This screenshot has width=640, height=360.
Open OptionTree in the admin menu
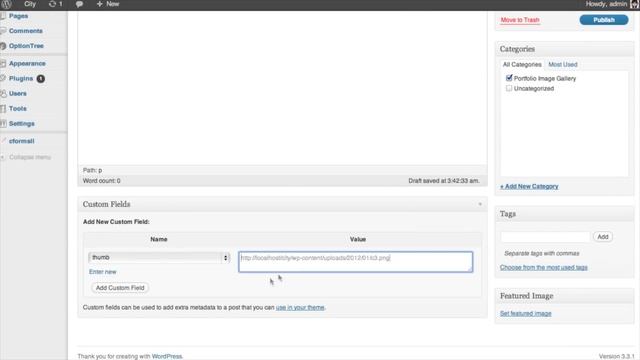click(x=26, y=46)
